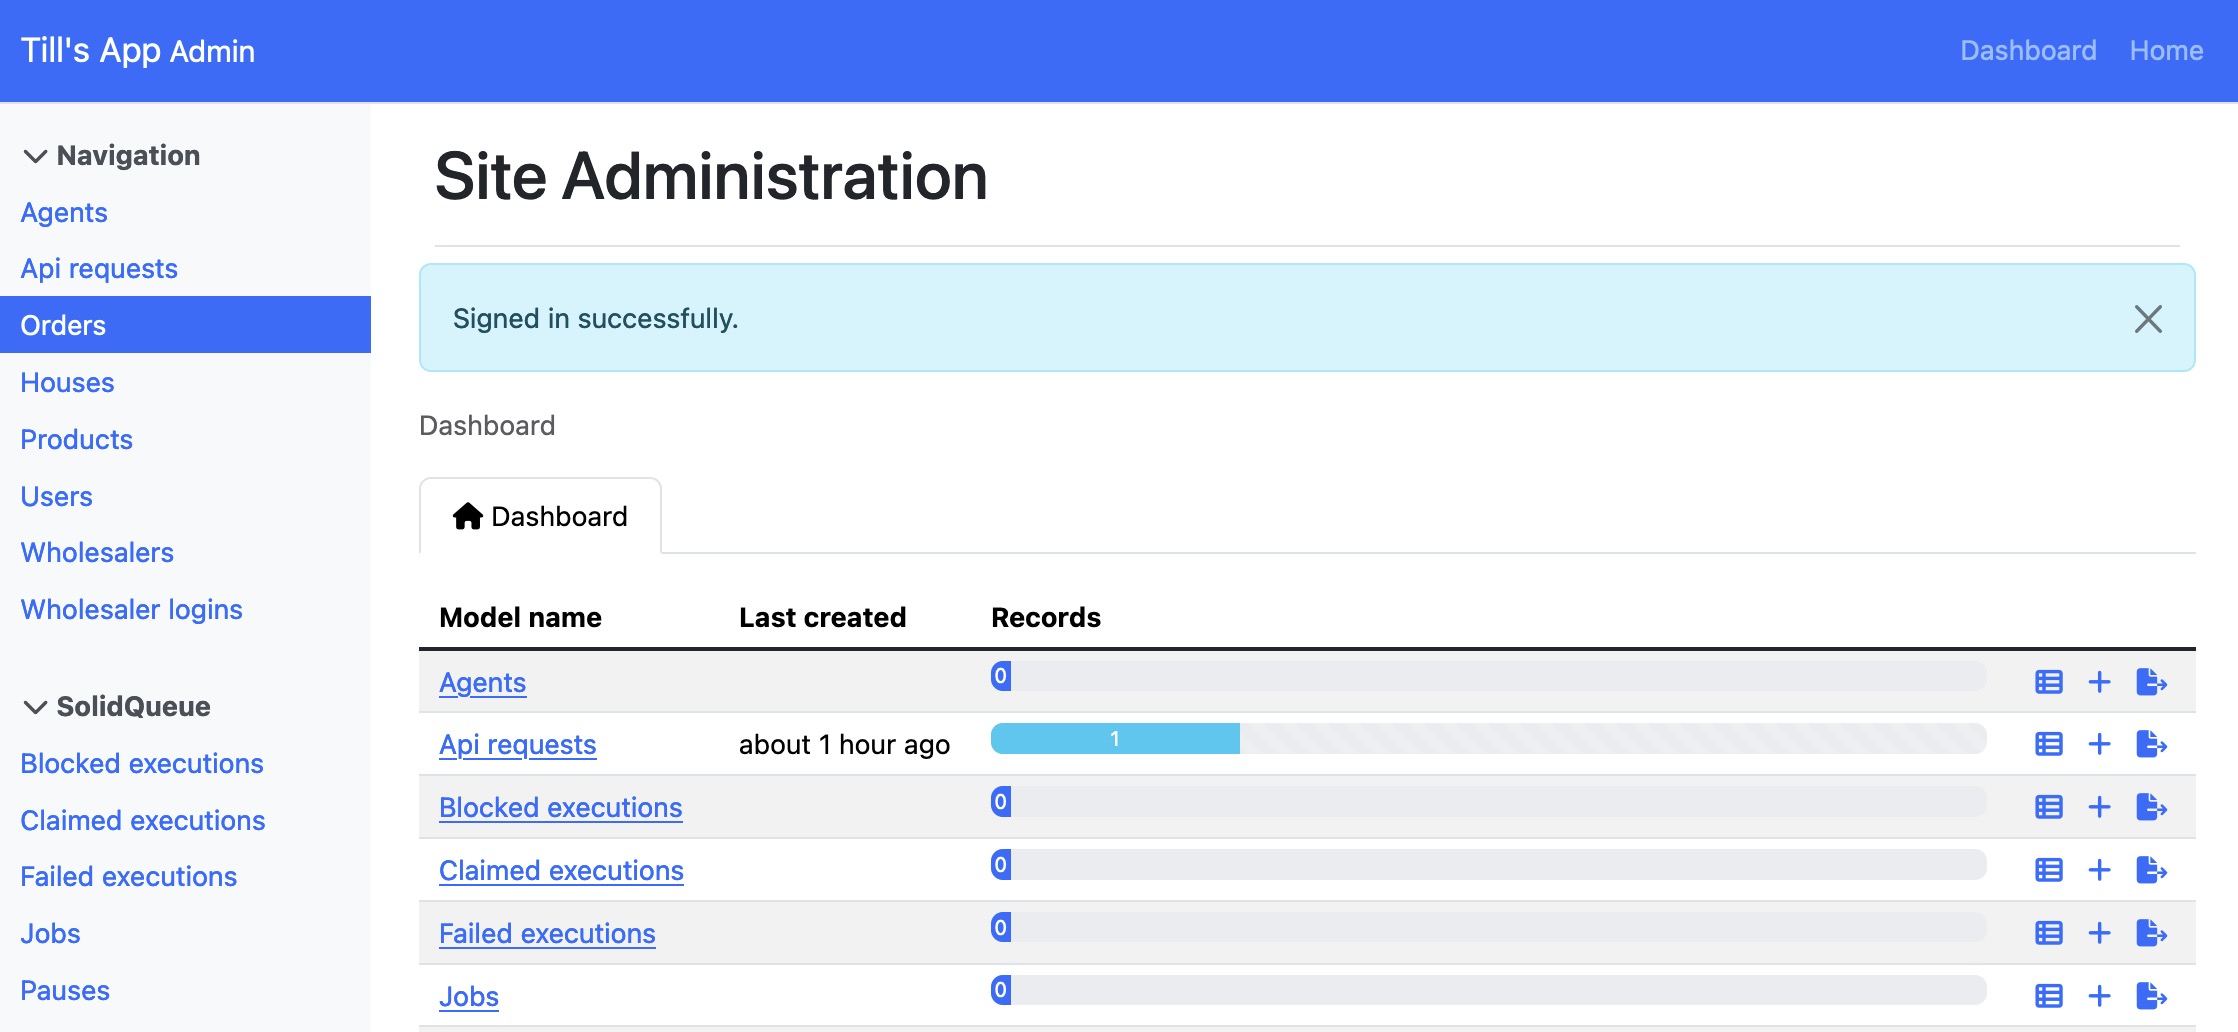Dismiss the 'Signed in successfully' alert
Screen dimensions: 2238x1032
2147,319
